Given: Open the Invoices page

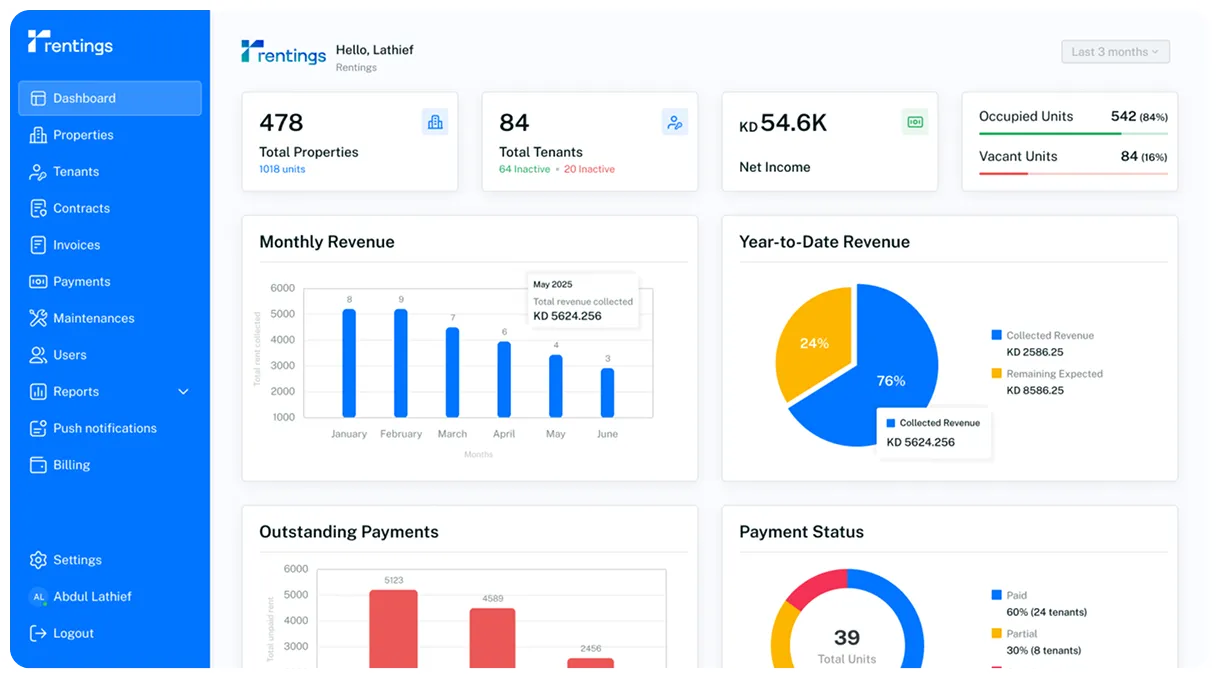Looking at the screenshot, I should [76, 245].
